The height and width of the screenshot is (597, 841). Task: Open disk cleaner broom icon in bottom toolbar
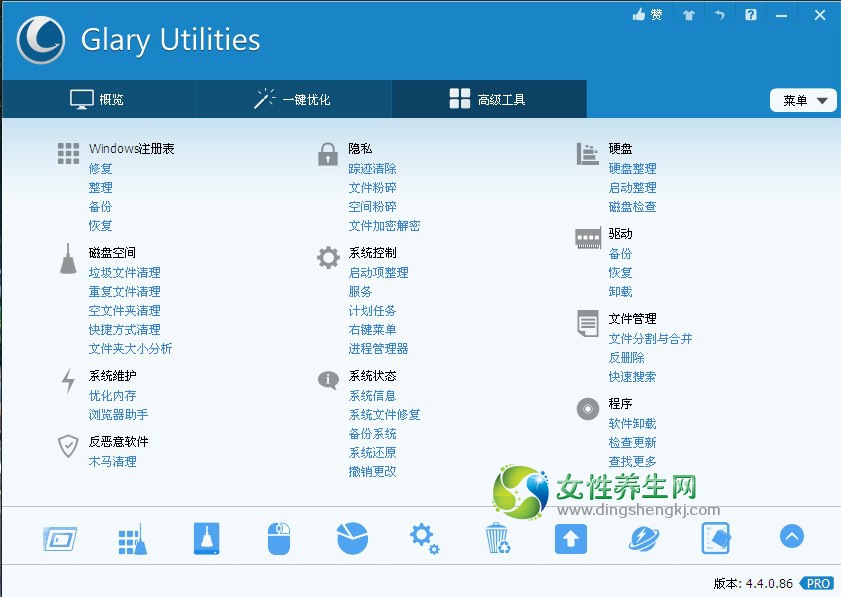pyautogui.click(x=206, y=539)
